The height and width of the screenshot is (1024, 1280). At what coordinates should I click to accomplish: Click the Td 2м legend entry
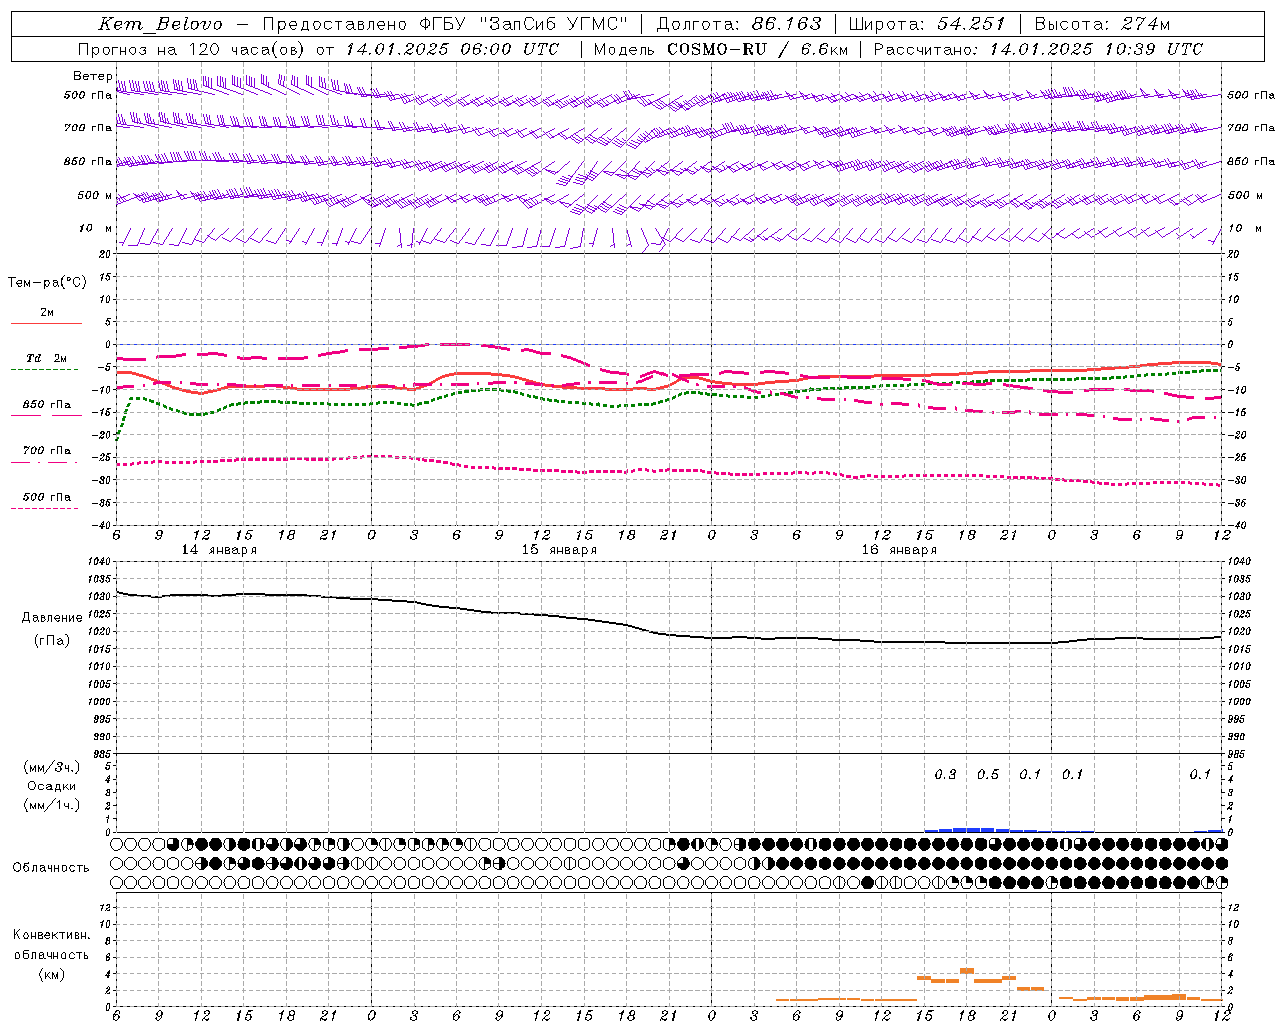(x=46, y=358)
